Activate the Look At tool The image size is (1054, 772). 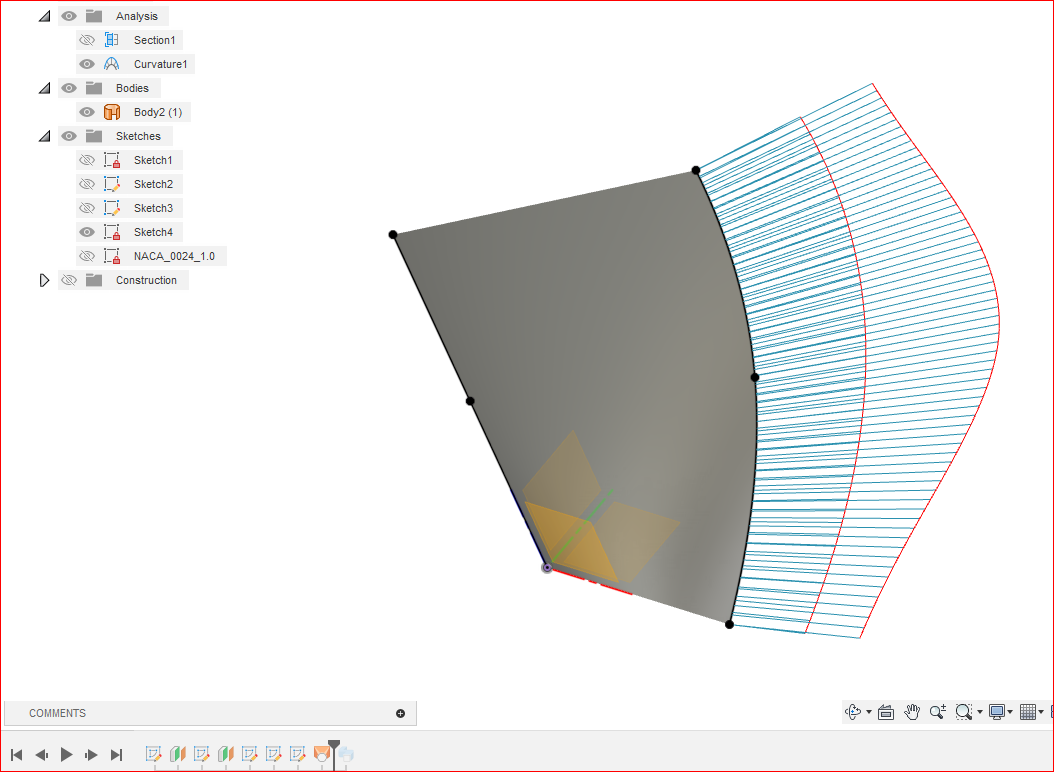(x=885, y=712)
